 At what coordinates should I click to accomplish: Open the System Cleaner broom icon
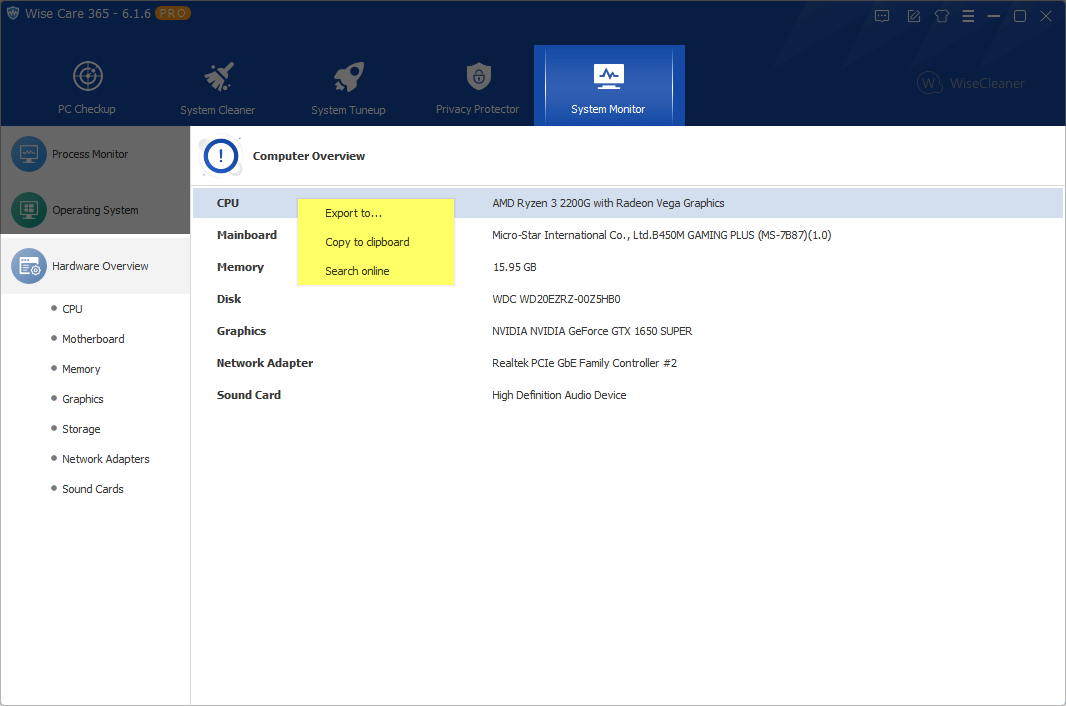(x=219, y=77)
